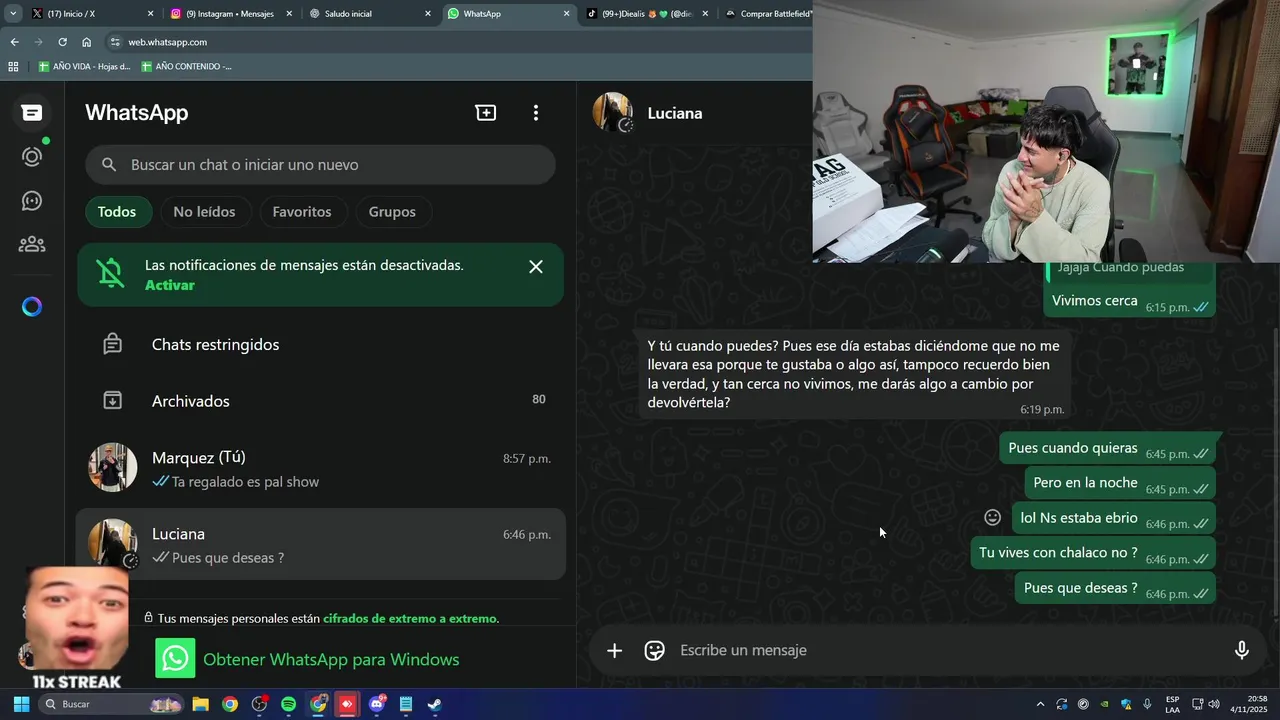React to 'lol Ns estaba ebrio' with emoji icon
The height and width of the screenshot is (720, 1280).
[993, 518]
